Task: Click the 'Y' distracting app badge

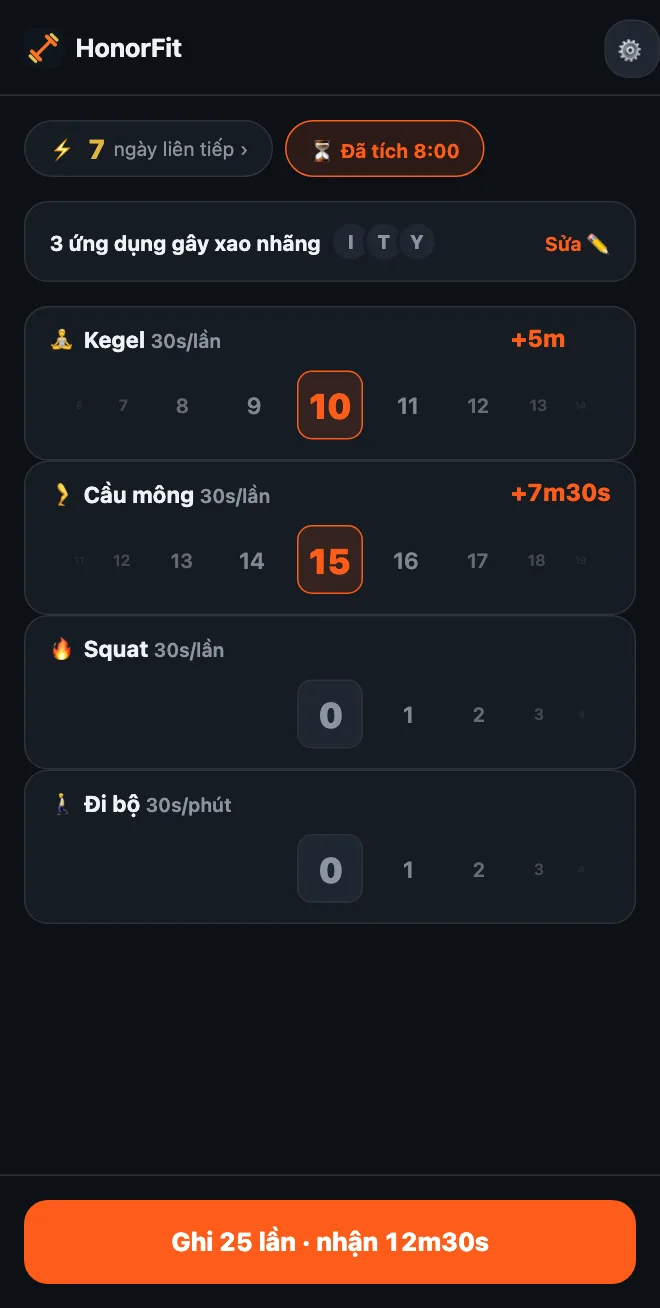Action: [x=417, y=242]
